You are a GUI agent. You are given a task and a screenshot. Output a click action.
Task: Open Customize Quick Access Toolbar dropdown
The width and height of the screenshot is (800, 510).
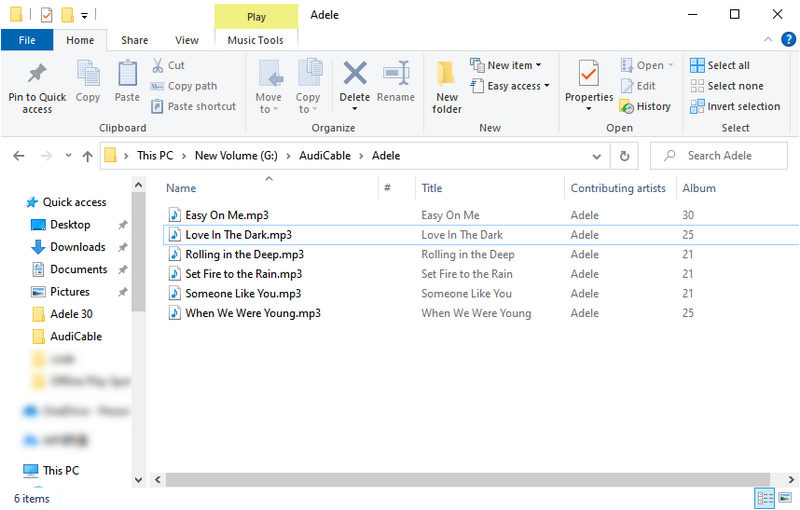coord(84,16)
